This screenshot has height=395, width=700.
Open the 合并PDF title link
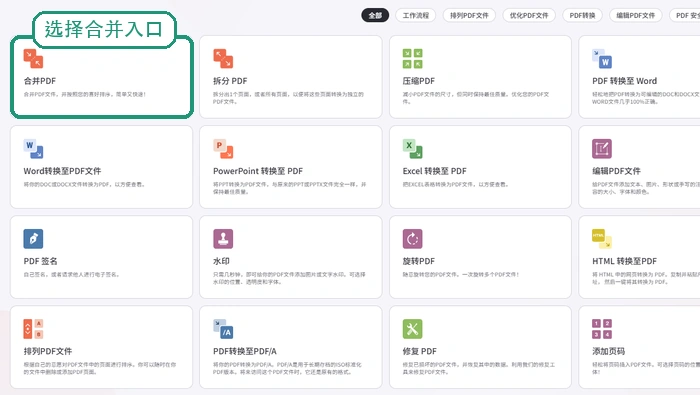[40, 81]
